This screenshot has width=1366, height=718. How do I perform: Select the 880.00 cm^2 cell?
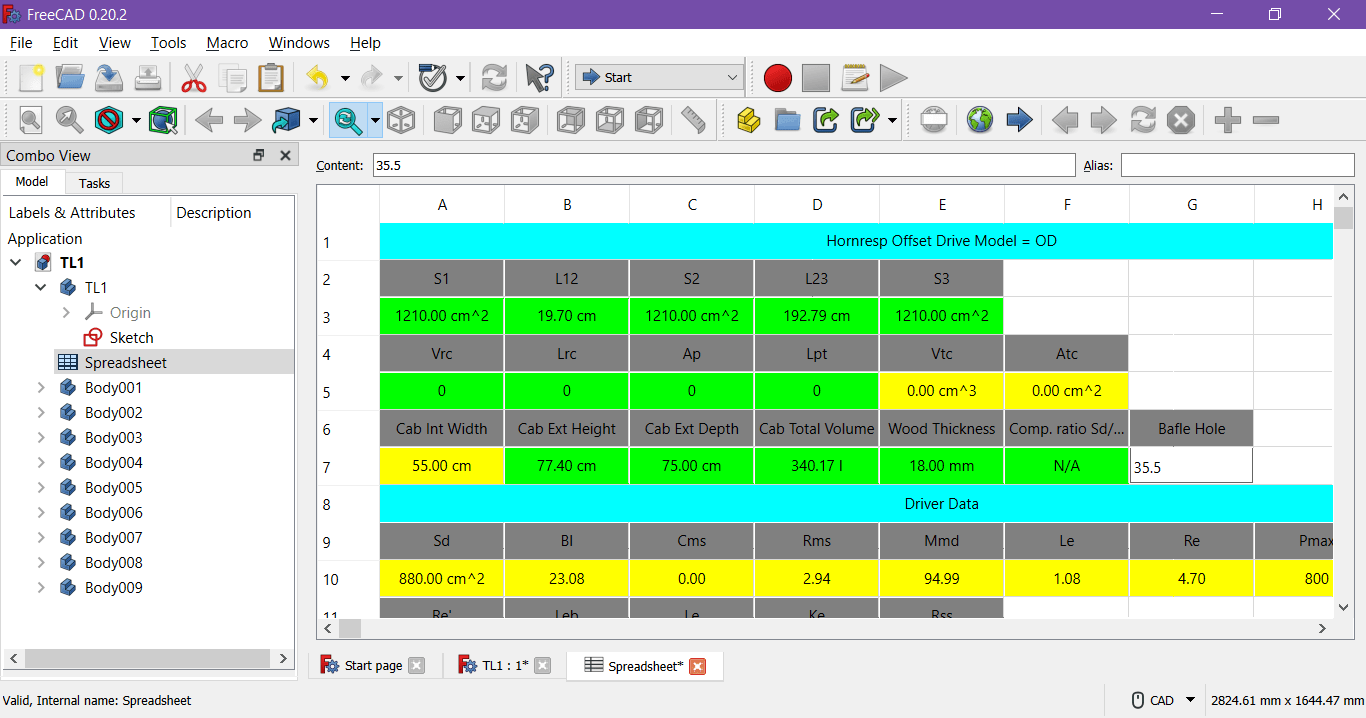click(442, 578)
